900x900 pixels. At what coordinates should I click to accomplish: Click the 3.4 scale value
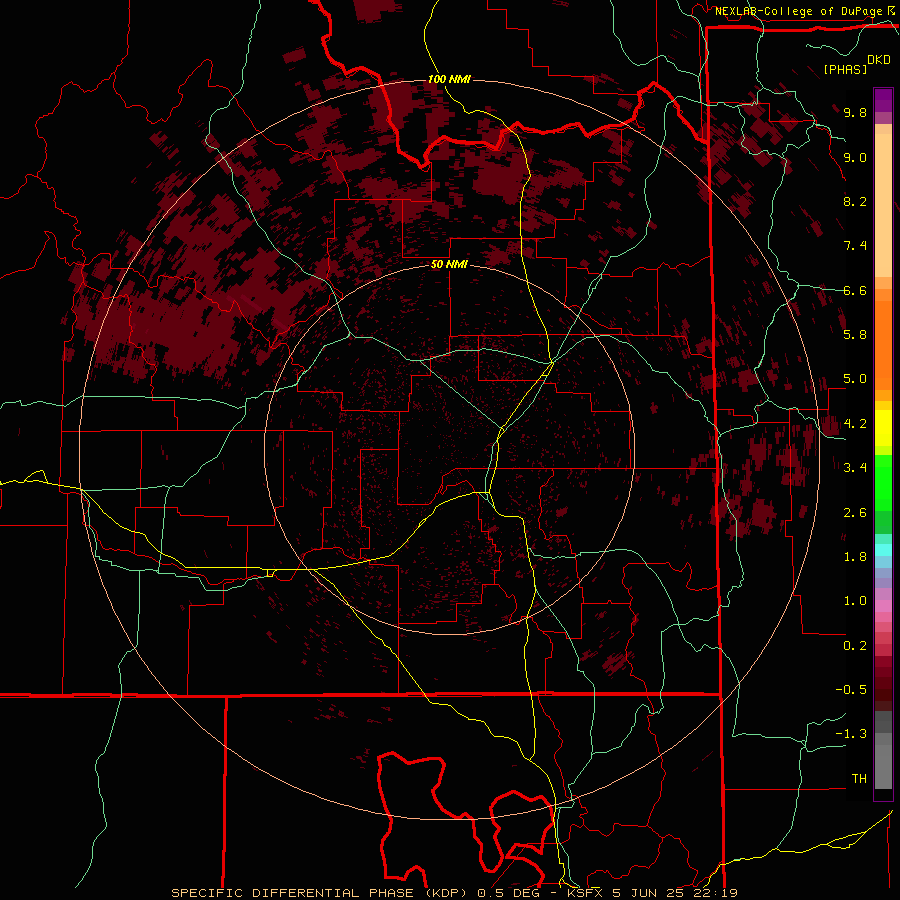coord(855,468)
